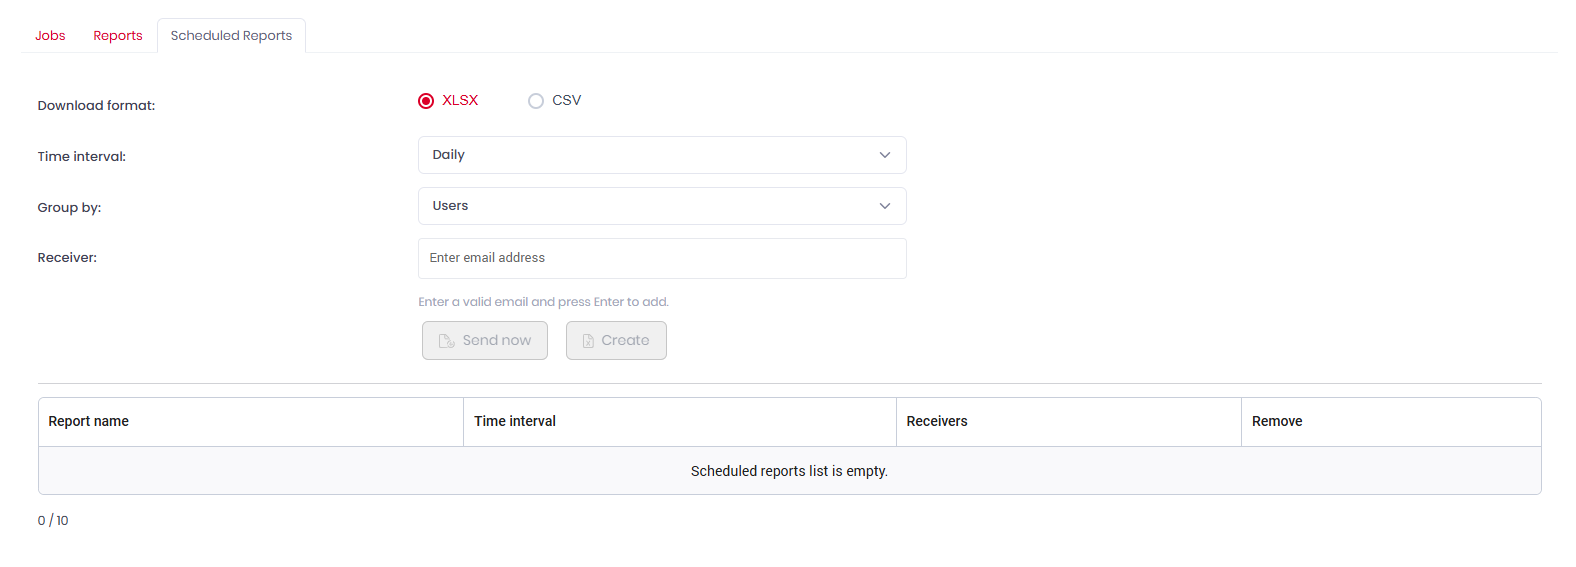Viewport: 1576px width, 567px height.
Task: Click the chevron arrow beside Users
Action: [x=885, y=206]
